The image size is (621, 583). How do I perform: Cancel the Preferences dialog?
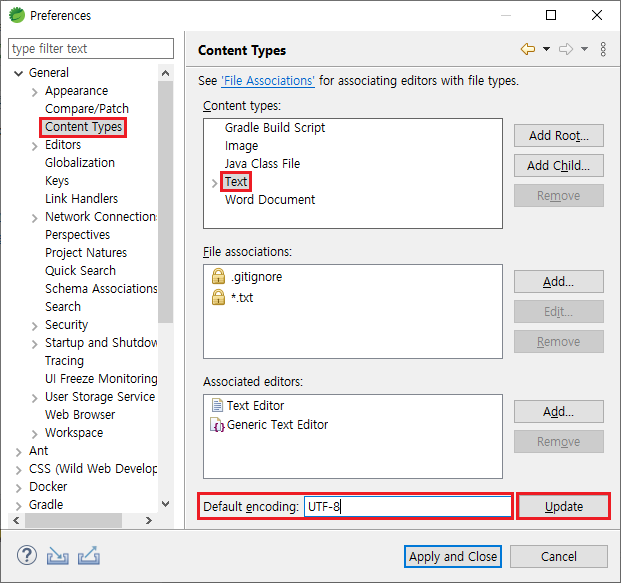558,556
